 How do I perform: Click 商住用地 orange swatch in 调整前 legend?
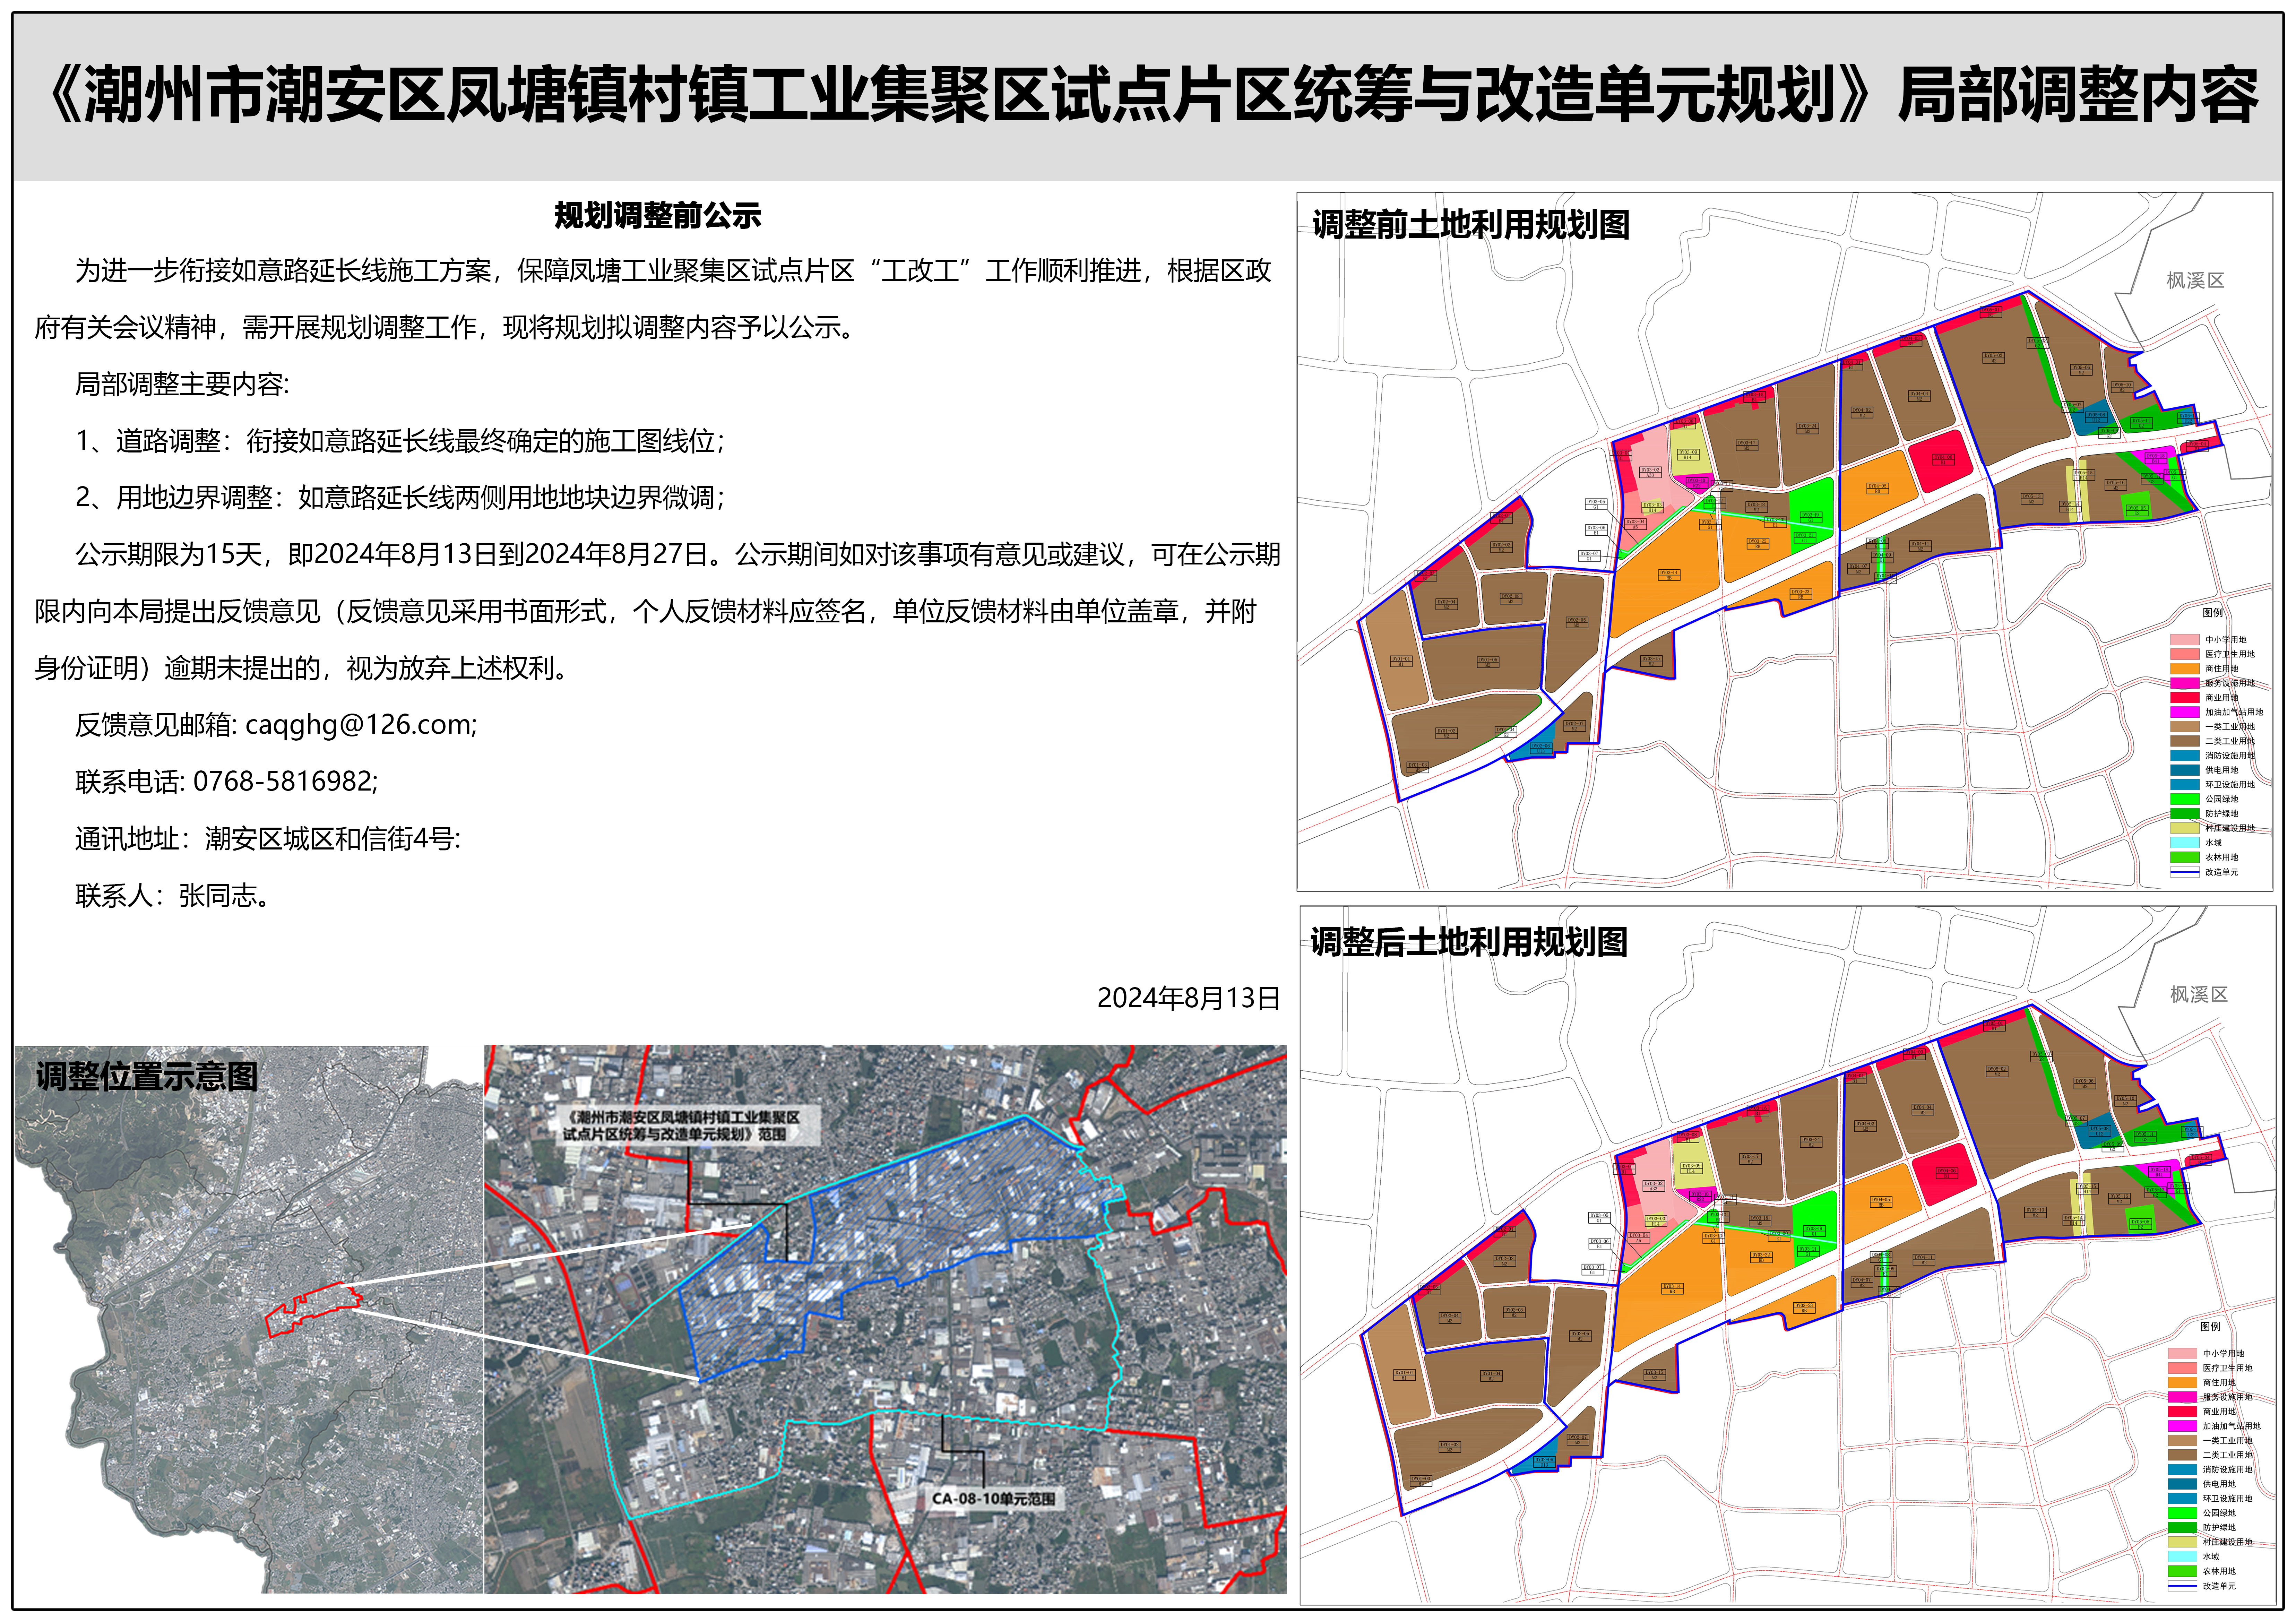point(2185,669)
